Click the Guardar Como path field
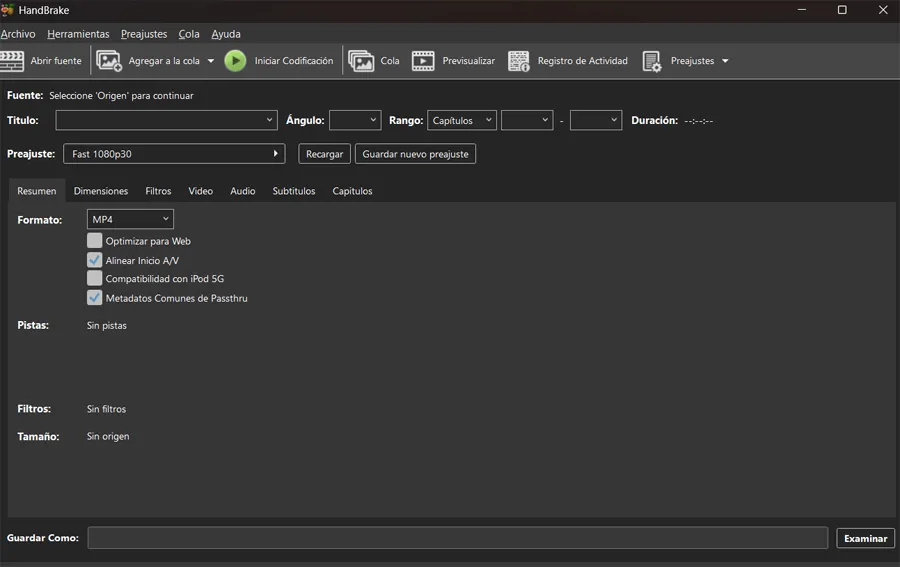Viewport: 900px width, 567px height. coord(457,538)
